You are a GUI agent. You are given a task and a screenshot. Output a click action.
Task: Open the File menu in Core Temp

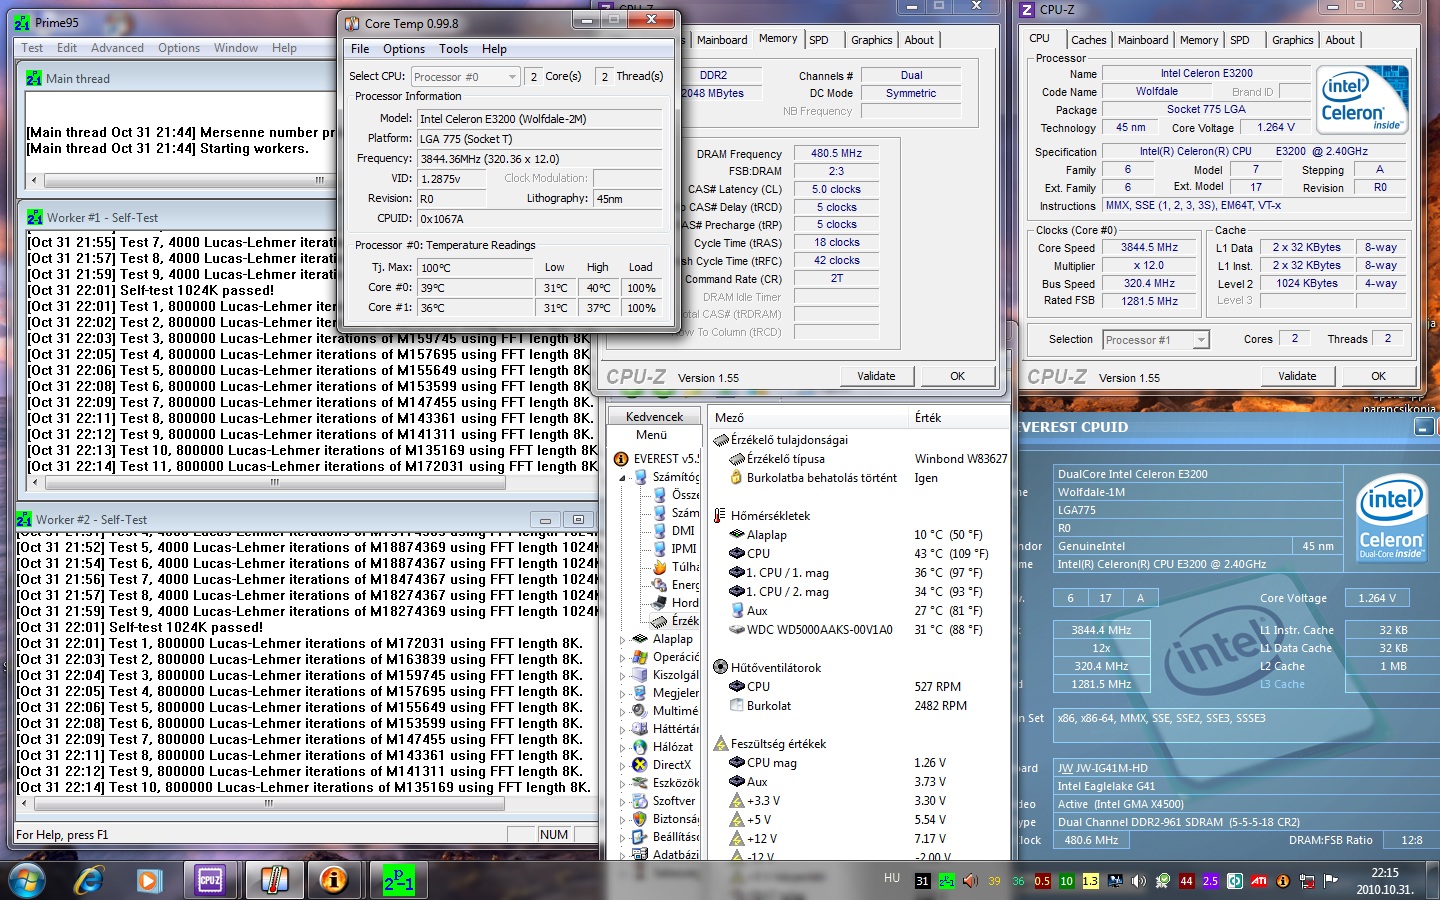click(360, 49)
